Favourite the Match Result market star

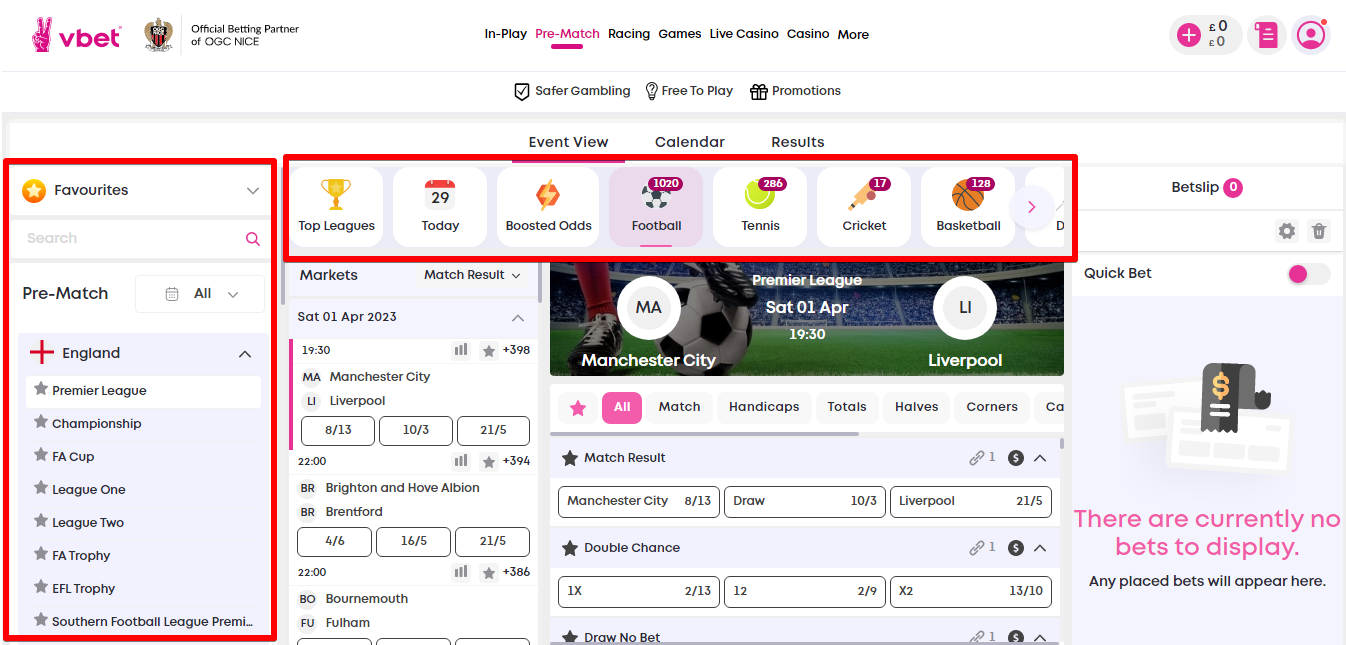pos(570,458)
